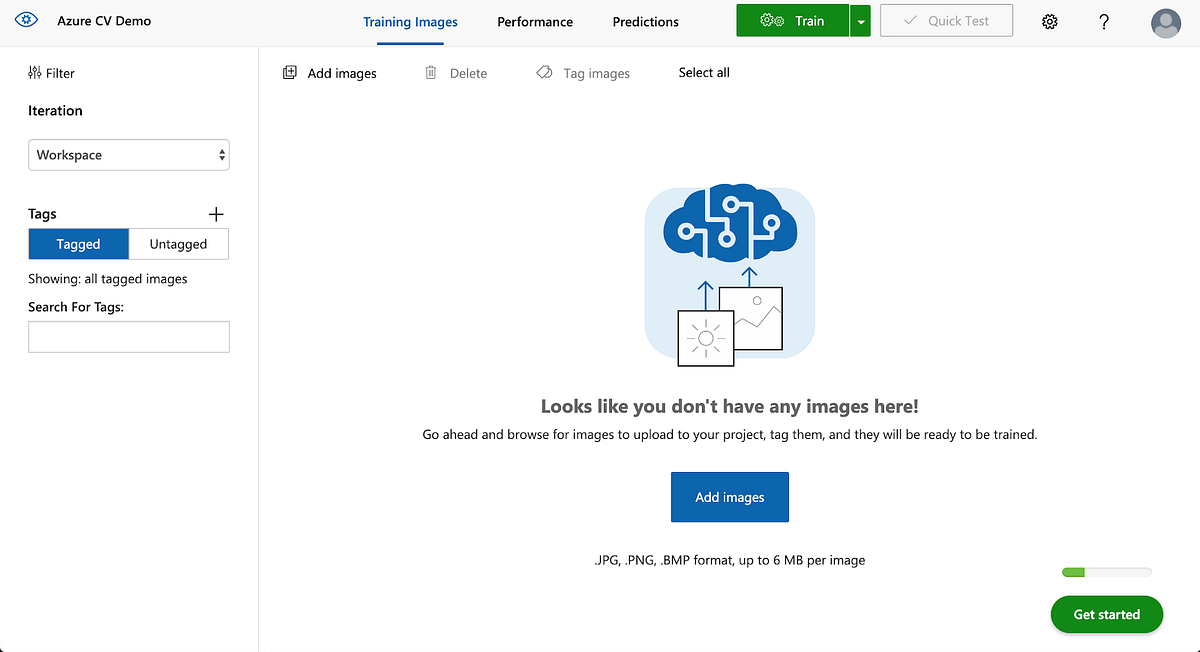
Task: Open the Predictions tab
Action: [645, 21]
